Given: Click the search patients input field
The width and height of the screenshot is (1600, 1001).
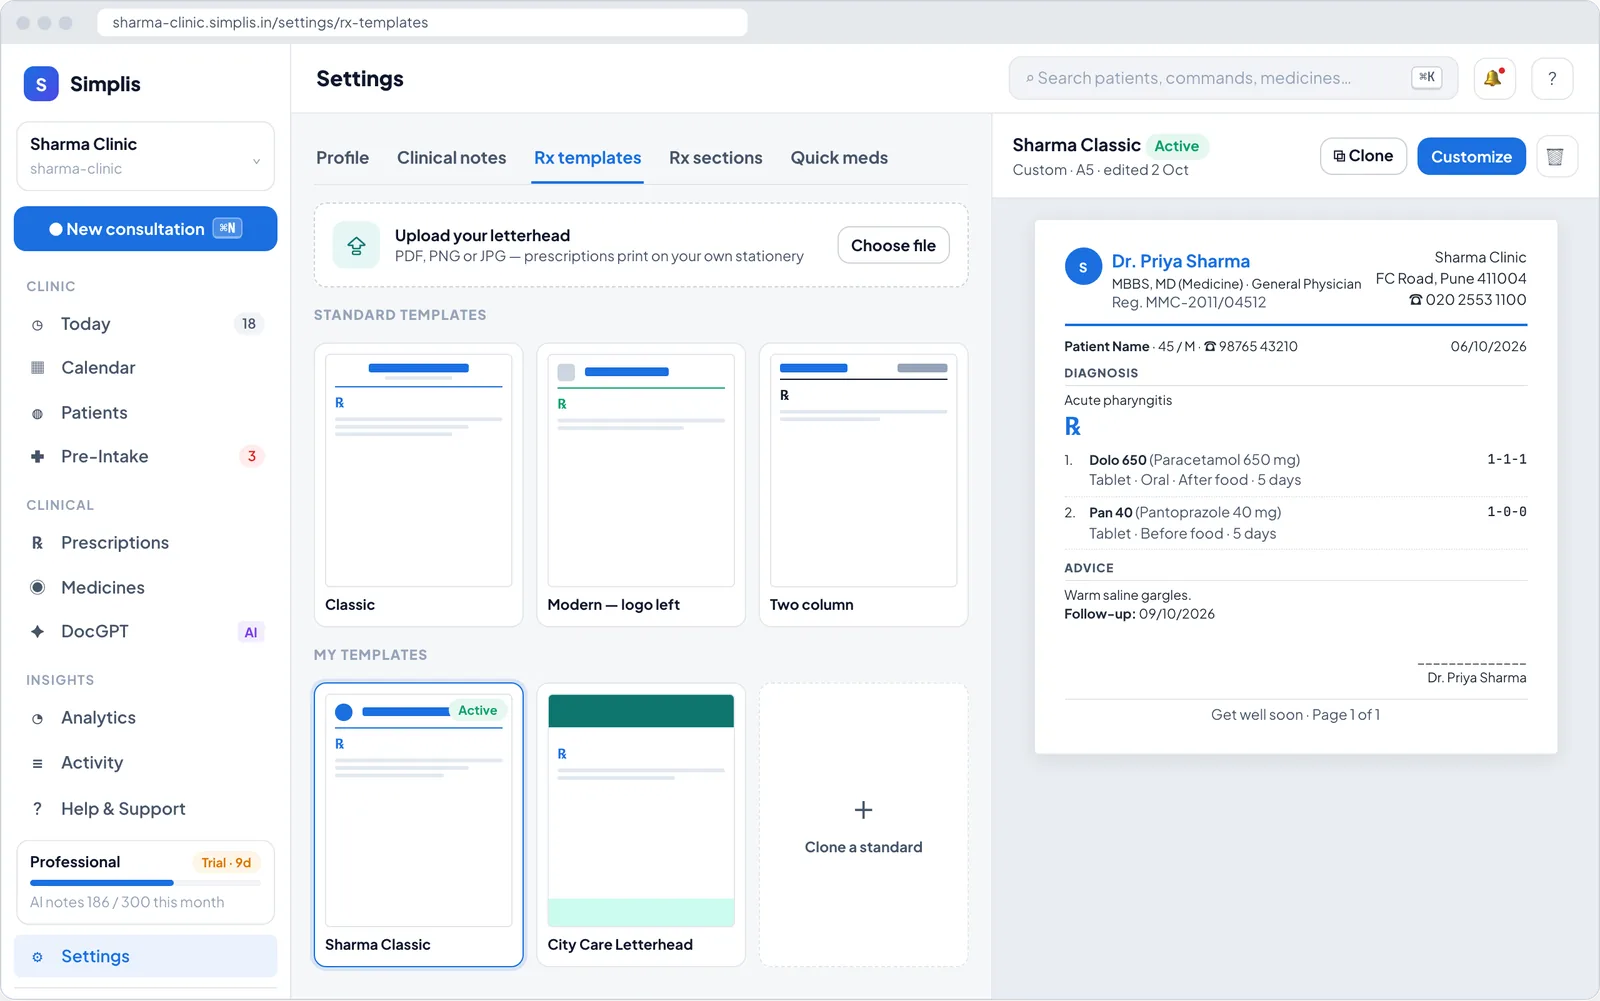Looking at the screenshot, I should click(x=1233, y=78).
